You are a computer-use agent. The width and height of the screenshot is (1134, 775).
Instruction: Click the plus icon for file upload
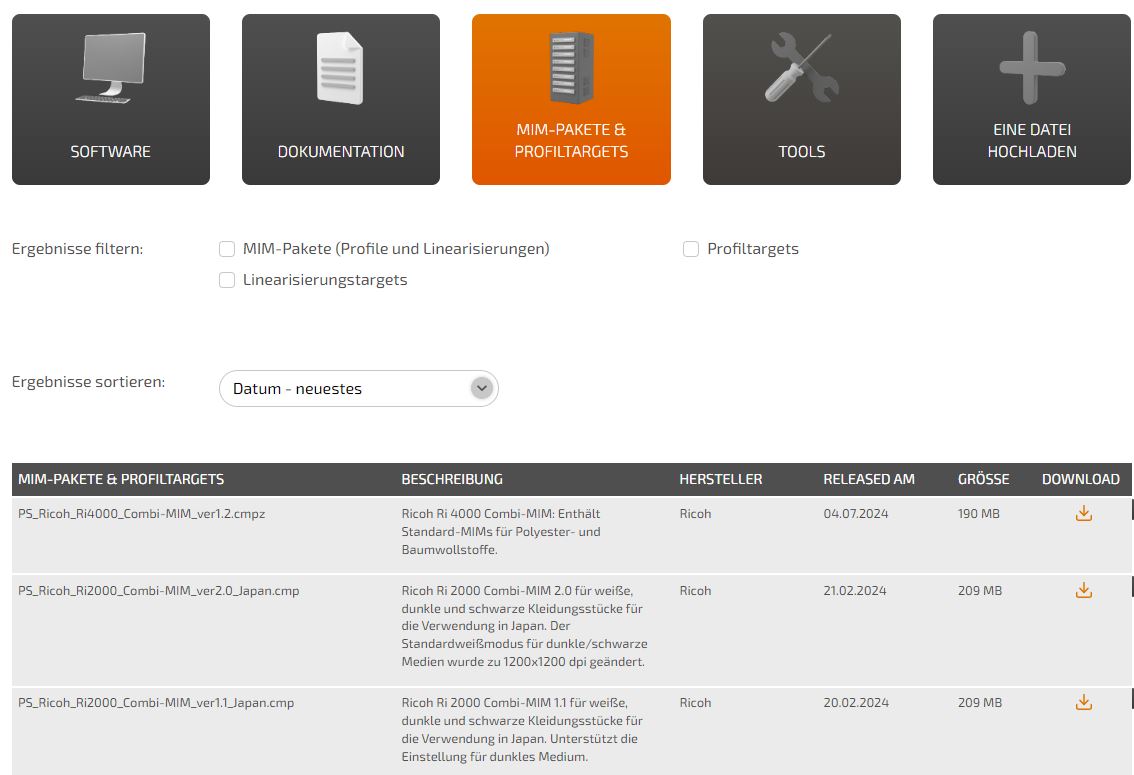coord(1032,68)
